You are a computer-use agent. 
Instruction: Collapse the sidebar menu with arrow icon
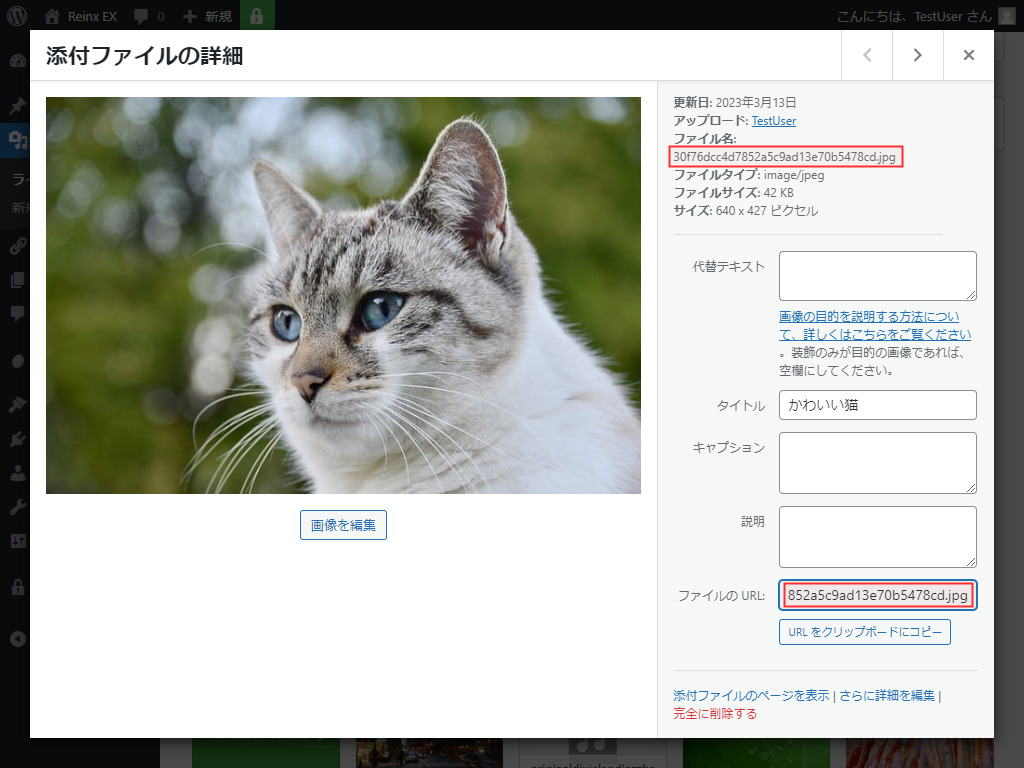(18, 639)
